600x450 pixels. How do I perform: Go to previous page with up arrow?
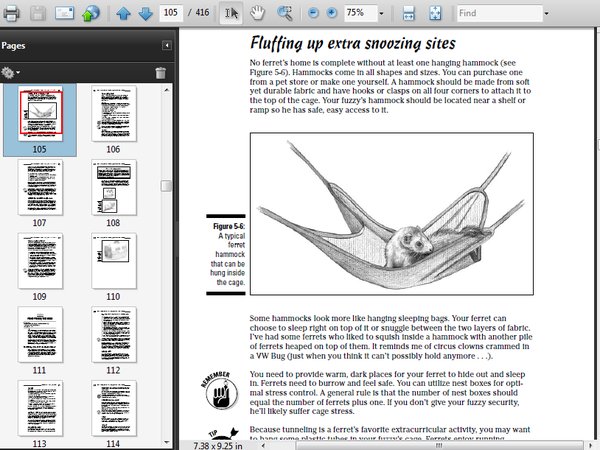click(x=123, y=14)
